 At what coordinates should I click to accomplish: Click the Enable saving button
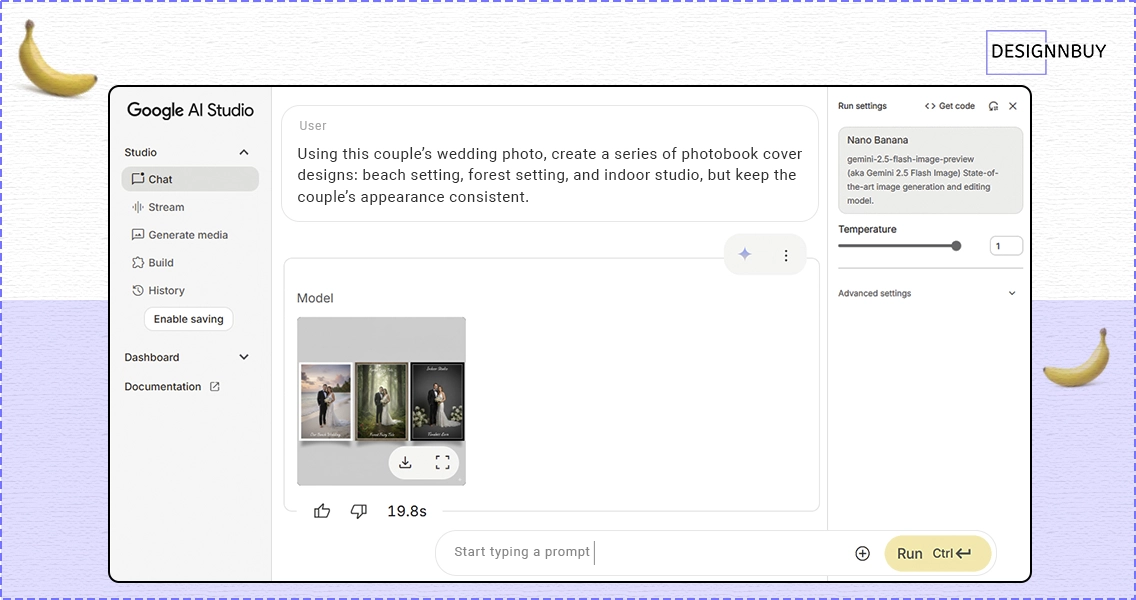pyautogui.click(x=188, y=319)
